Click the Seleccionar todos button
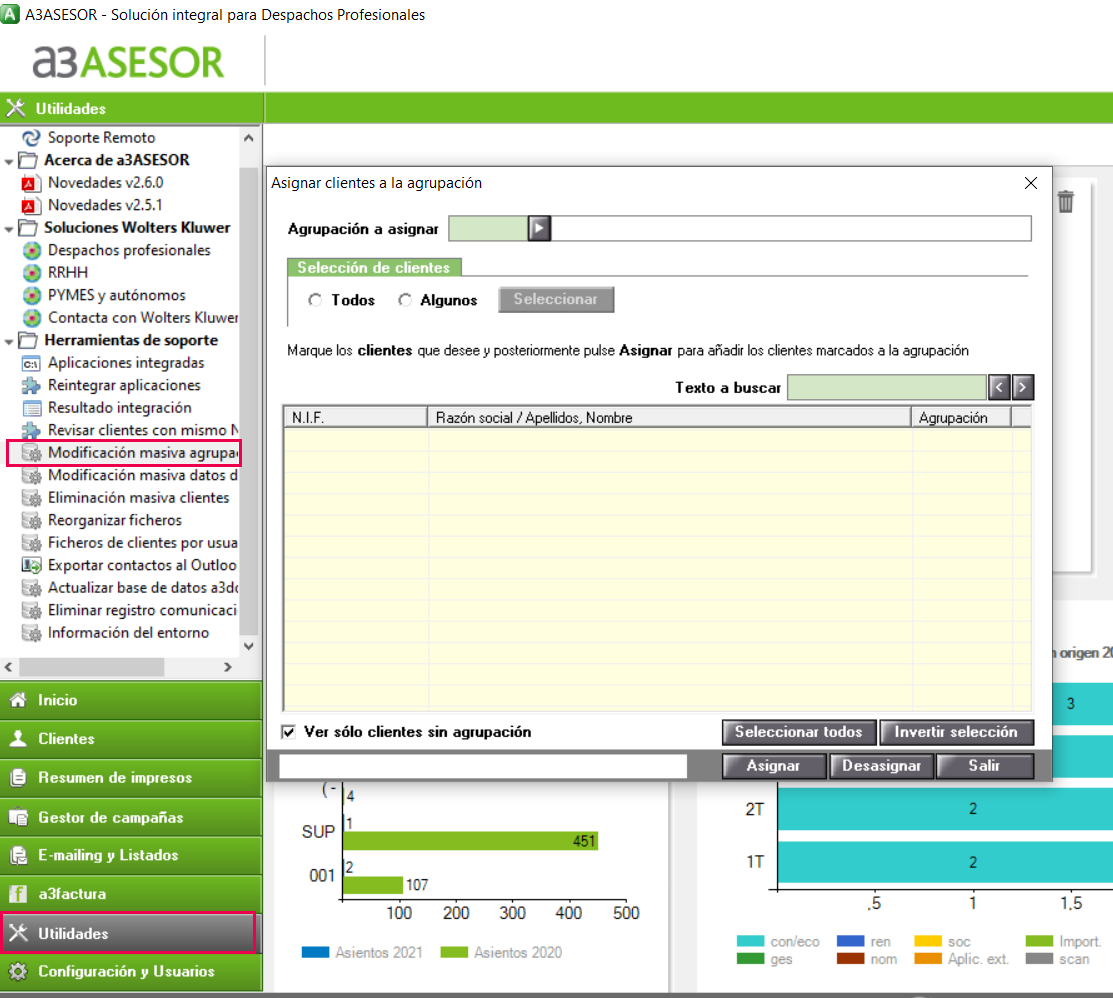 point(799,732)
